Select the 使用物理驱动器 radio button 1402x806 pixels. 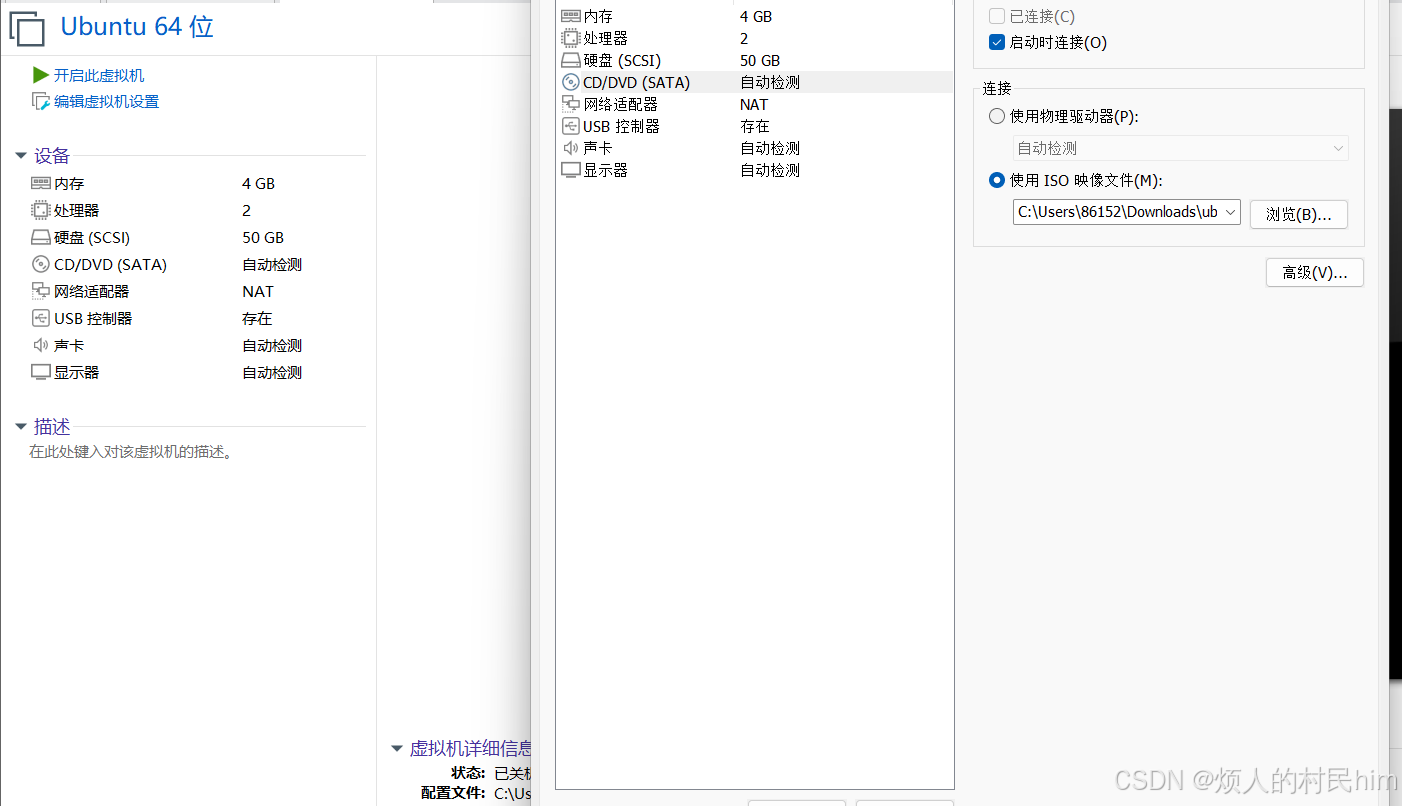pyautogui.click(x=996, y=116)
